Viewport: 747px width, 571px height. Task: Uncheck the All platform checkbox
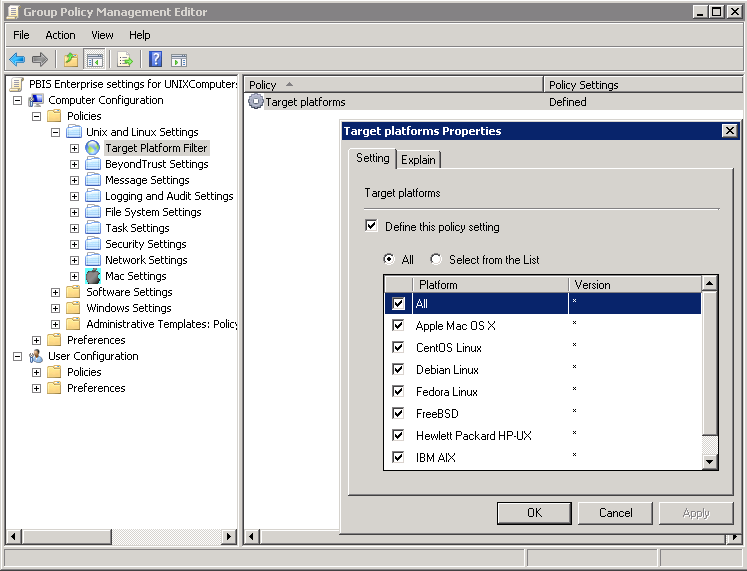398,303
